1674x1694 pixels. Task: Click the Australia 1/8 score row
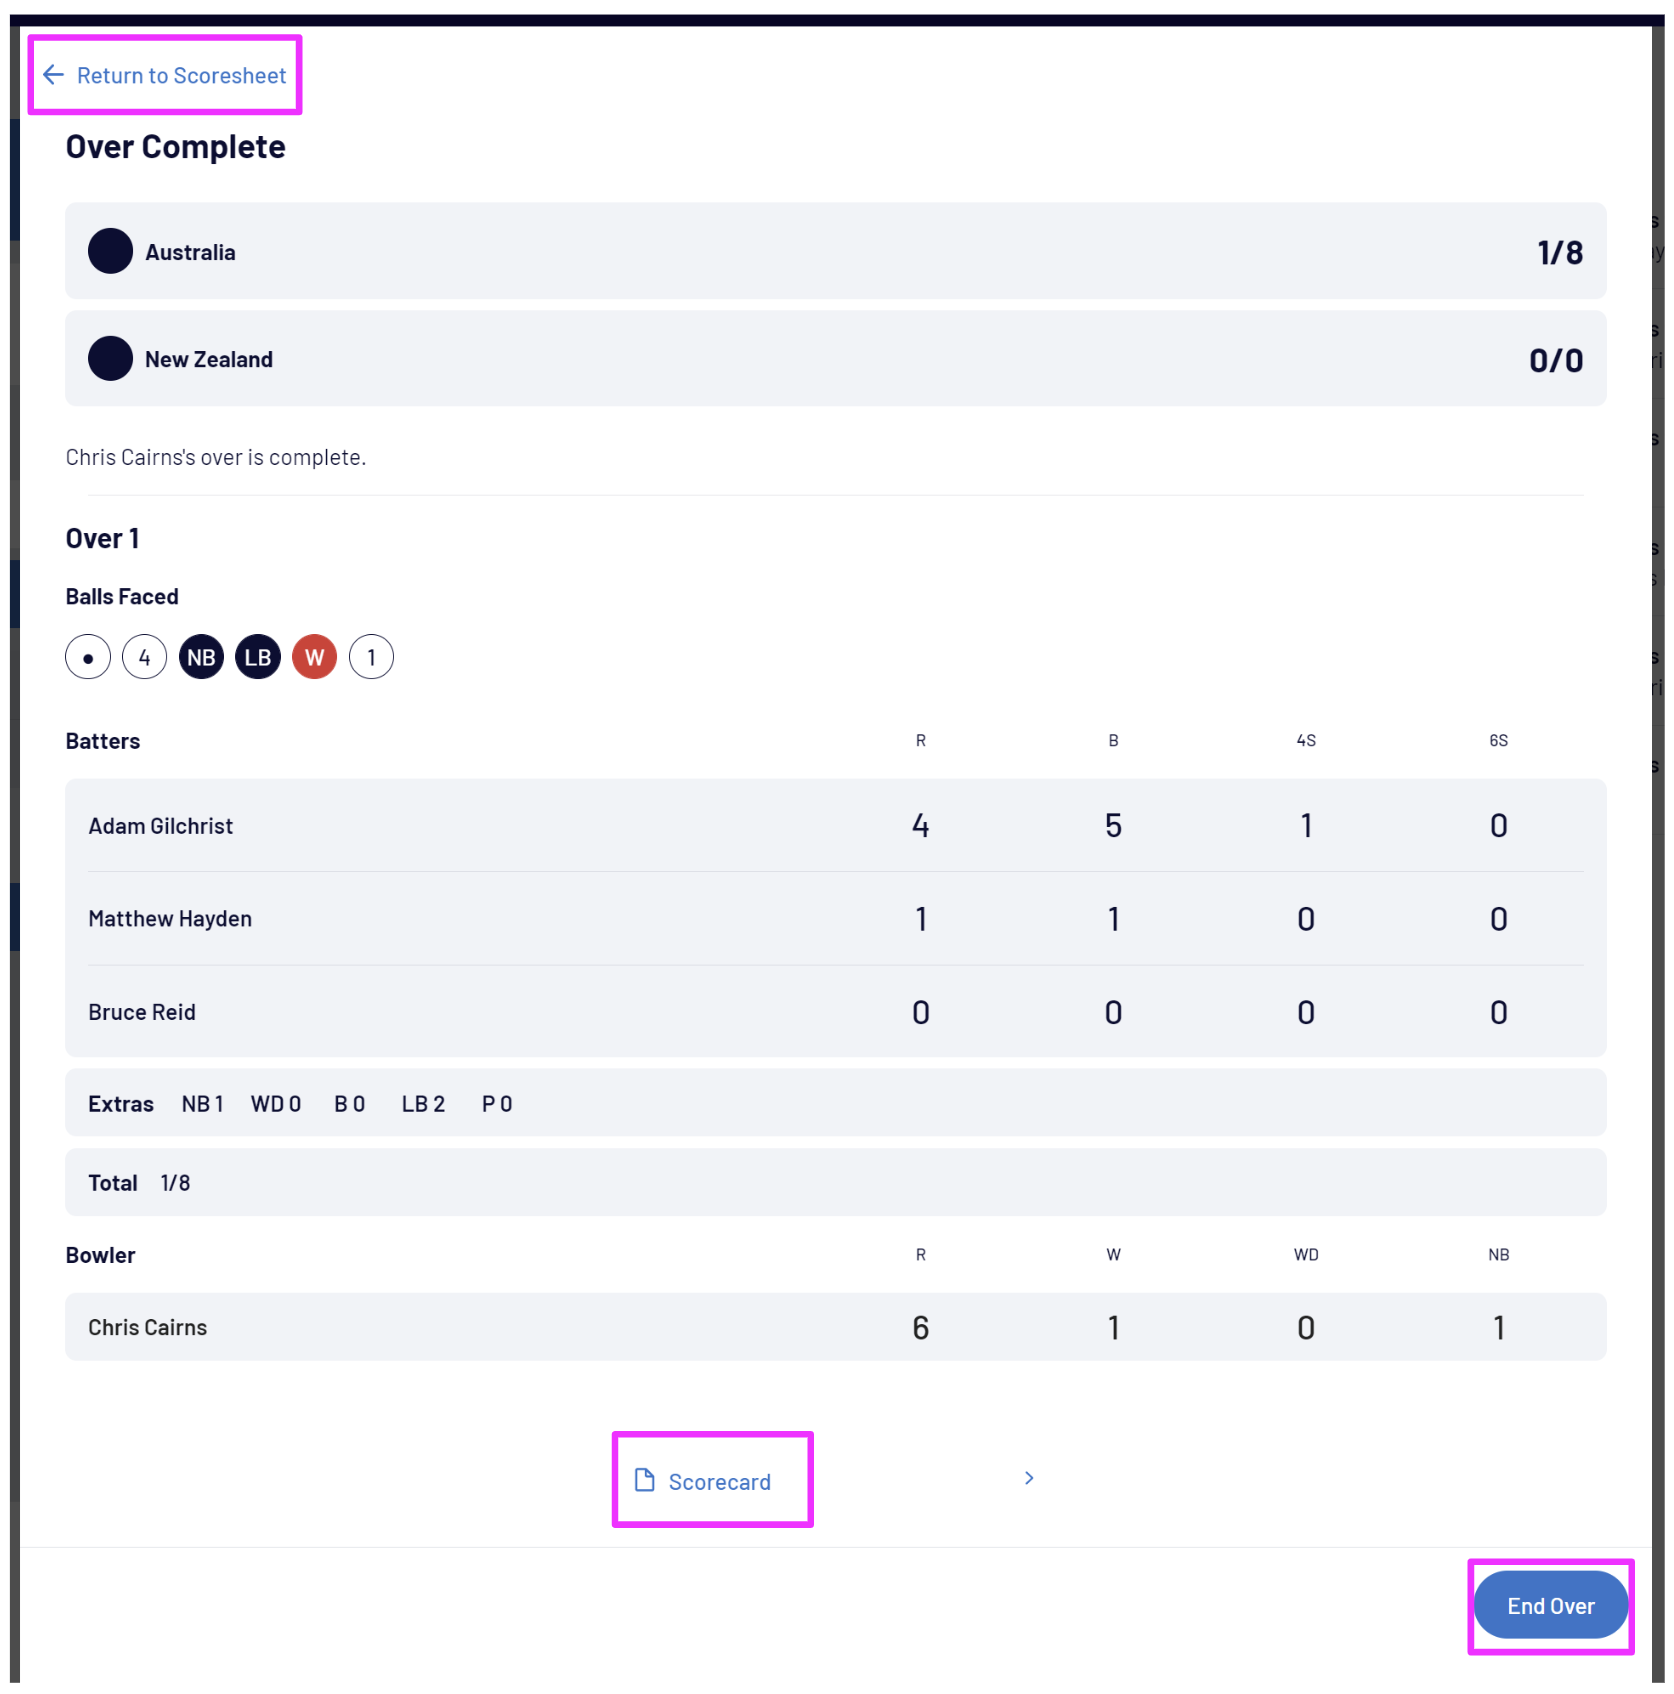click(835, 252)
